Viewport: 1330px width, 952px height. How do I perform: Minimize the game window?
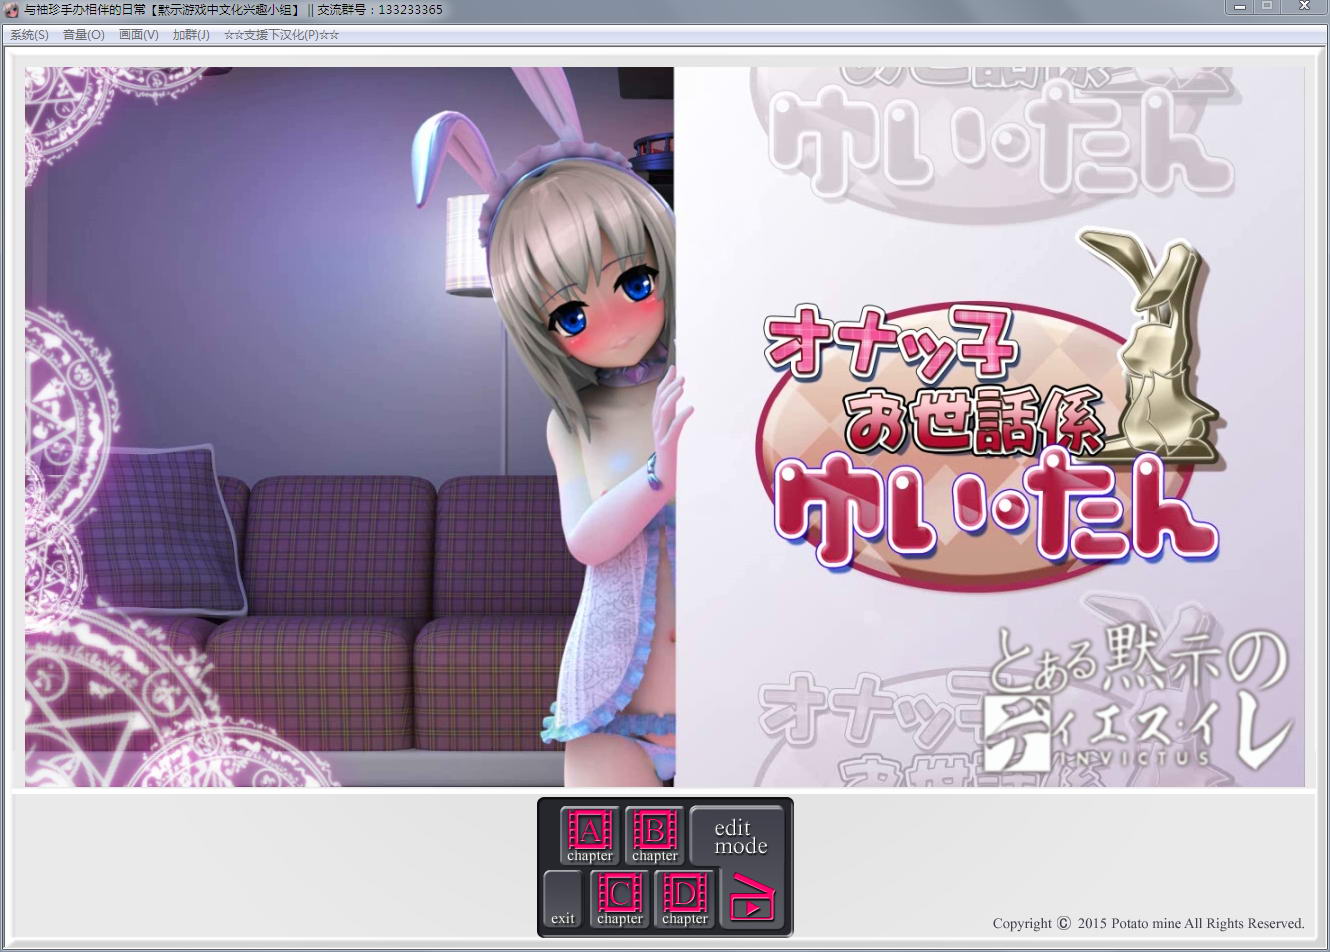[1240, 7]
